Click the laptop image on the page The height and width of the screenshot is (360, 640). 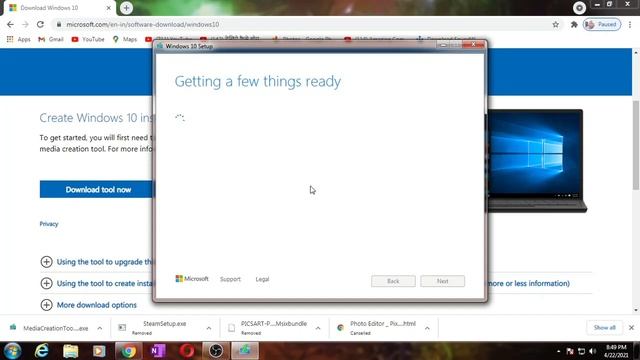pos(536,161)
